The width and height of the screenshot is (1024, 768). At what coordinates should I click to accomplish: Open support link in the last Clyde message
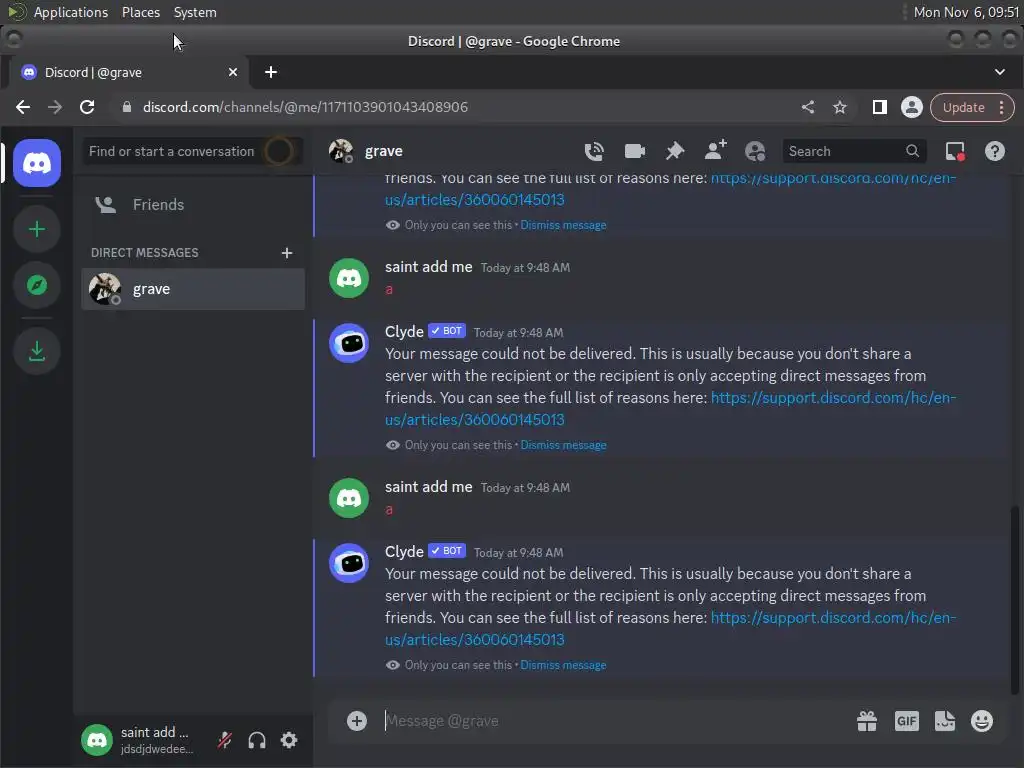pyautogui.click(x=670, y=629)
